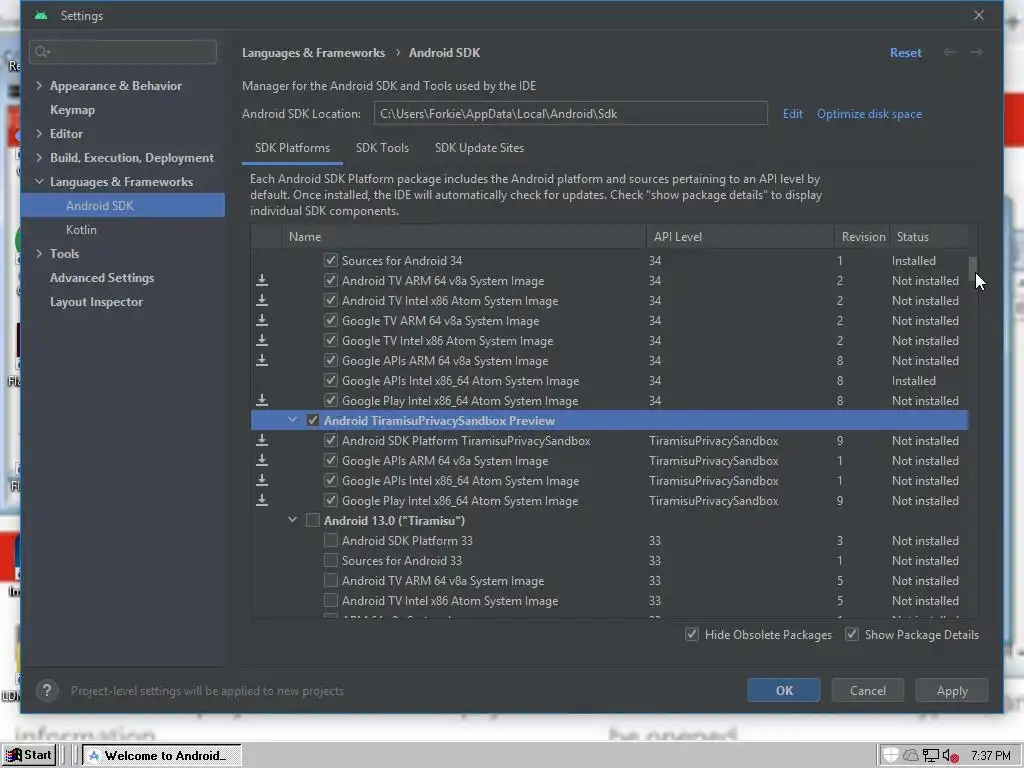Click download icon for Google APIs ARM 64 v8a API 34
This screenshot has width=1024, height=768.
point(262,360)
